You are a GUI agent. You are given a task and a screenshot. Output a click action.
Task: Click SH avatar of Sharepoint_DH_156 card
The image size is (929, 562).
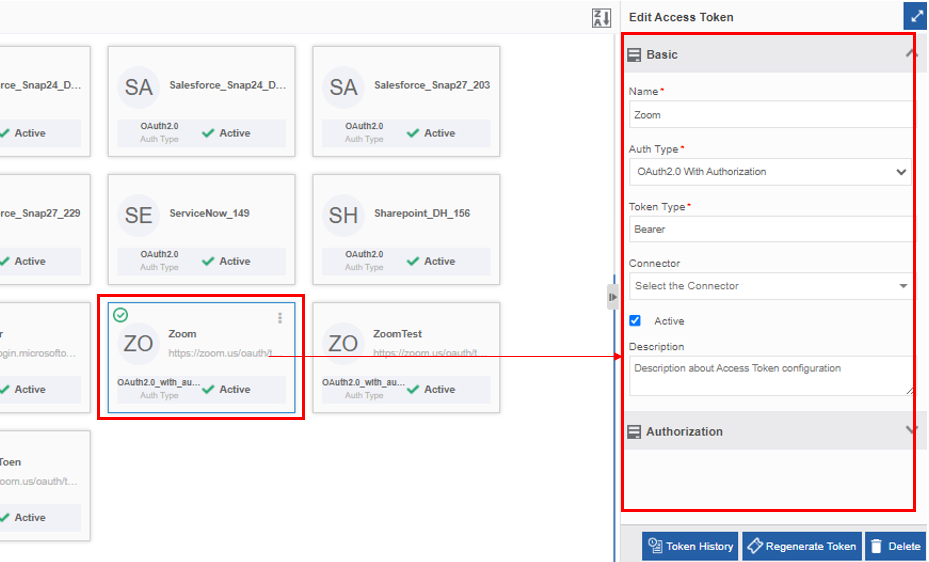point(343,215)
